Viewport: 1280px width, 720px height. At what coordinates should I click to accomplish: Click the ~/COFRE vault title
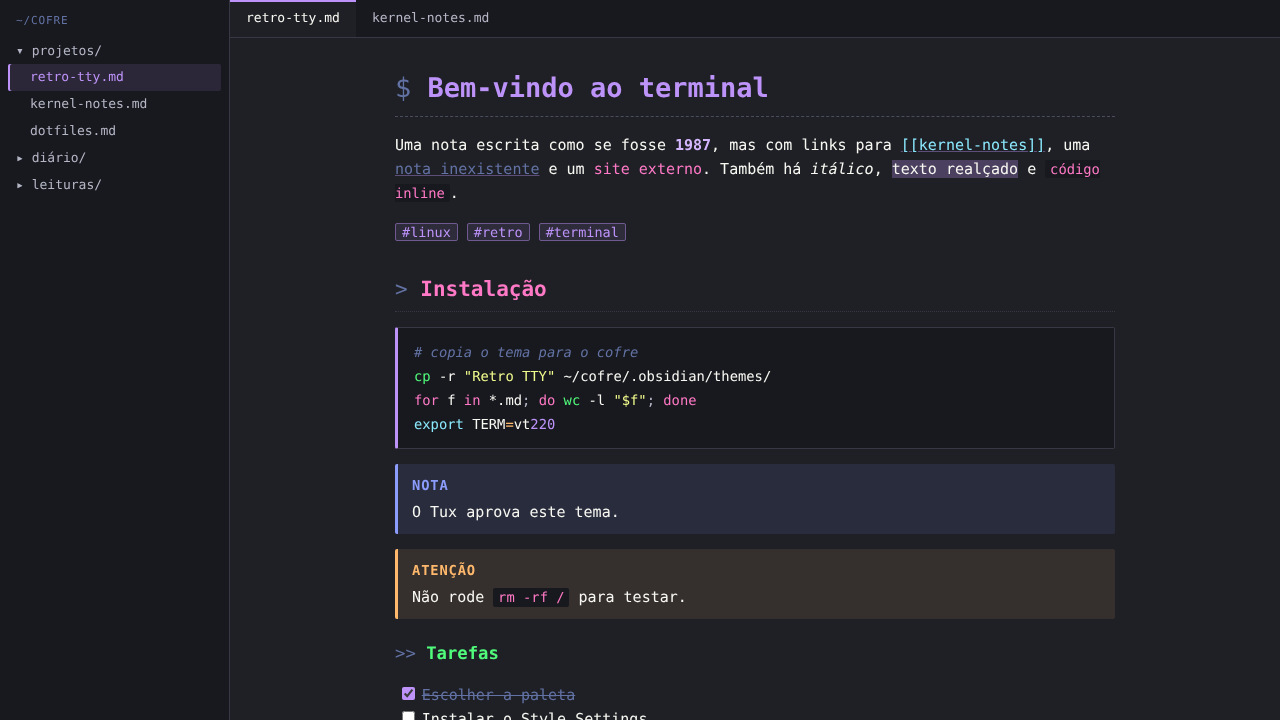[x=42, y=20]
